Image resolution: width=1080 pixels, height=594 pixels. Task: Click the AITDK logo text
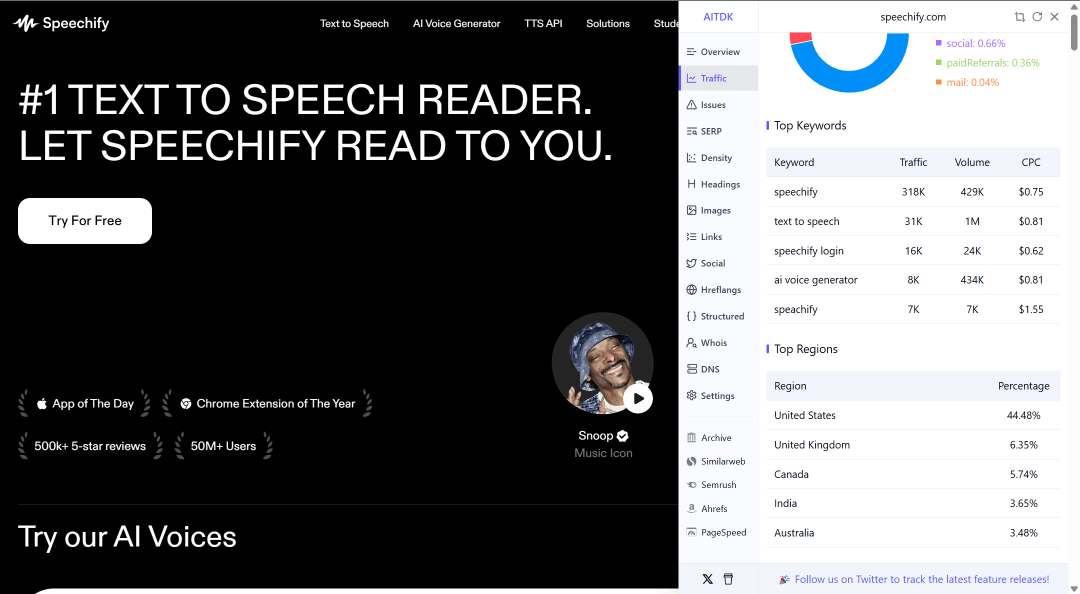718,17
